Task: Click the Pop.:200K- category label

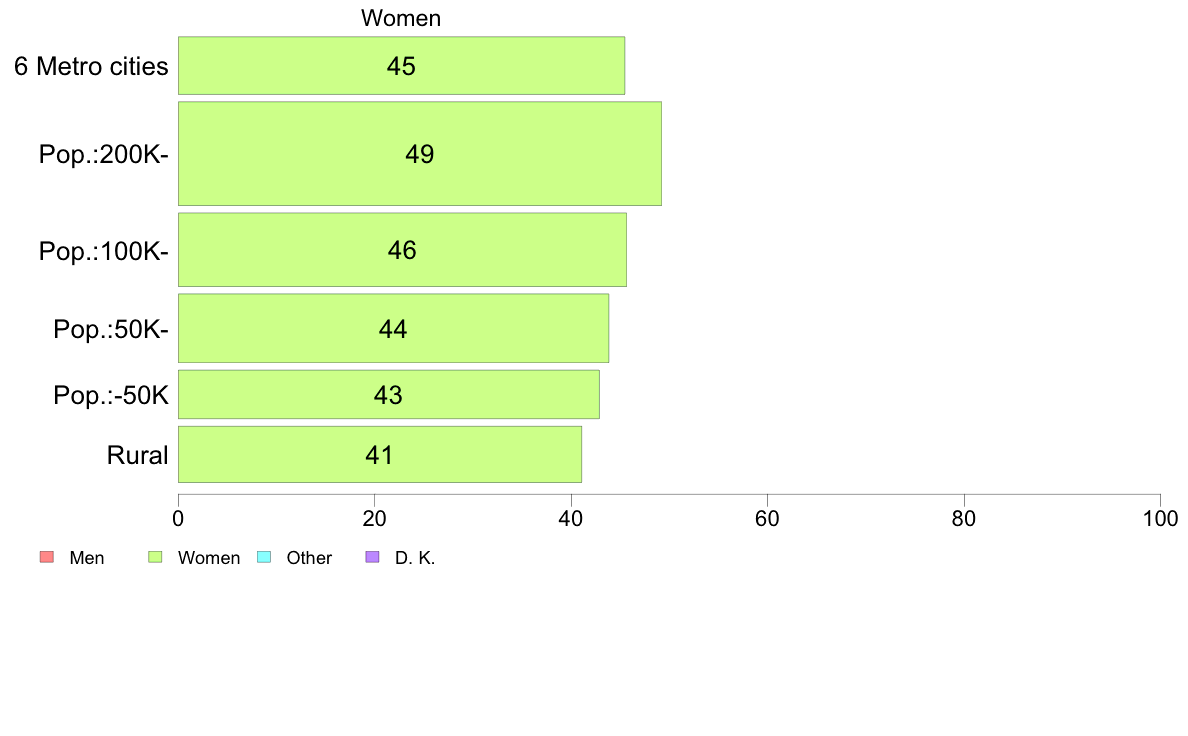Action: pos(104,154)
